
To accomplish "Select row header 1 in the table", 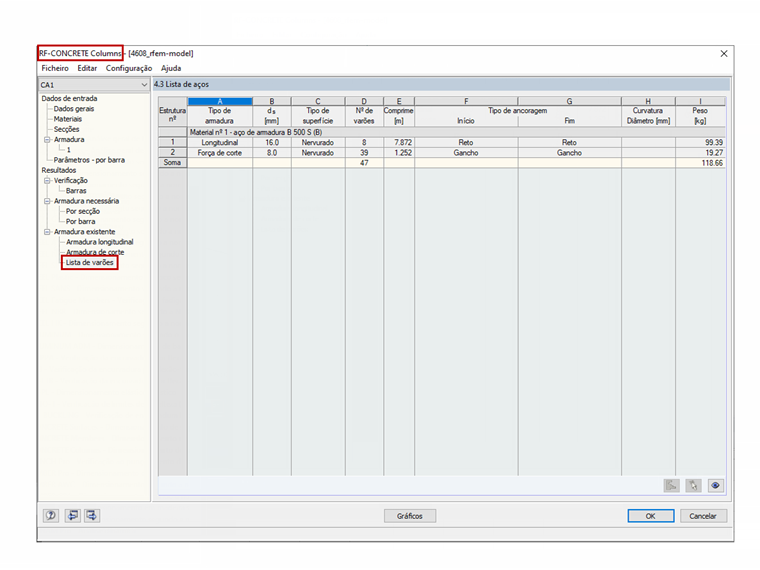I will (x=173, y=142).
